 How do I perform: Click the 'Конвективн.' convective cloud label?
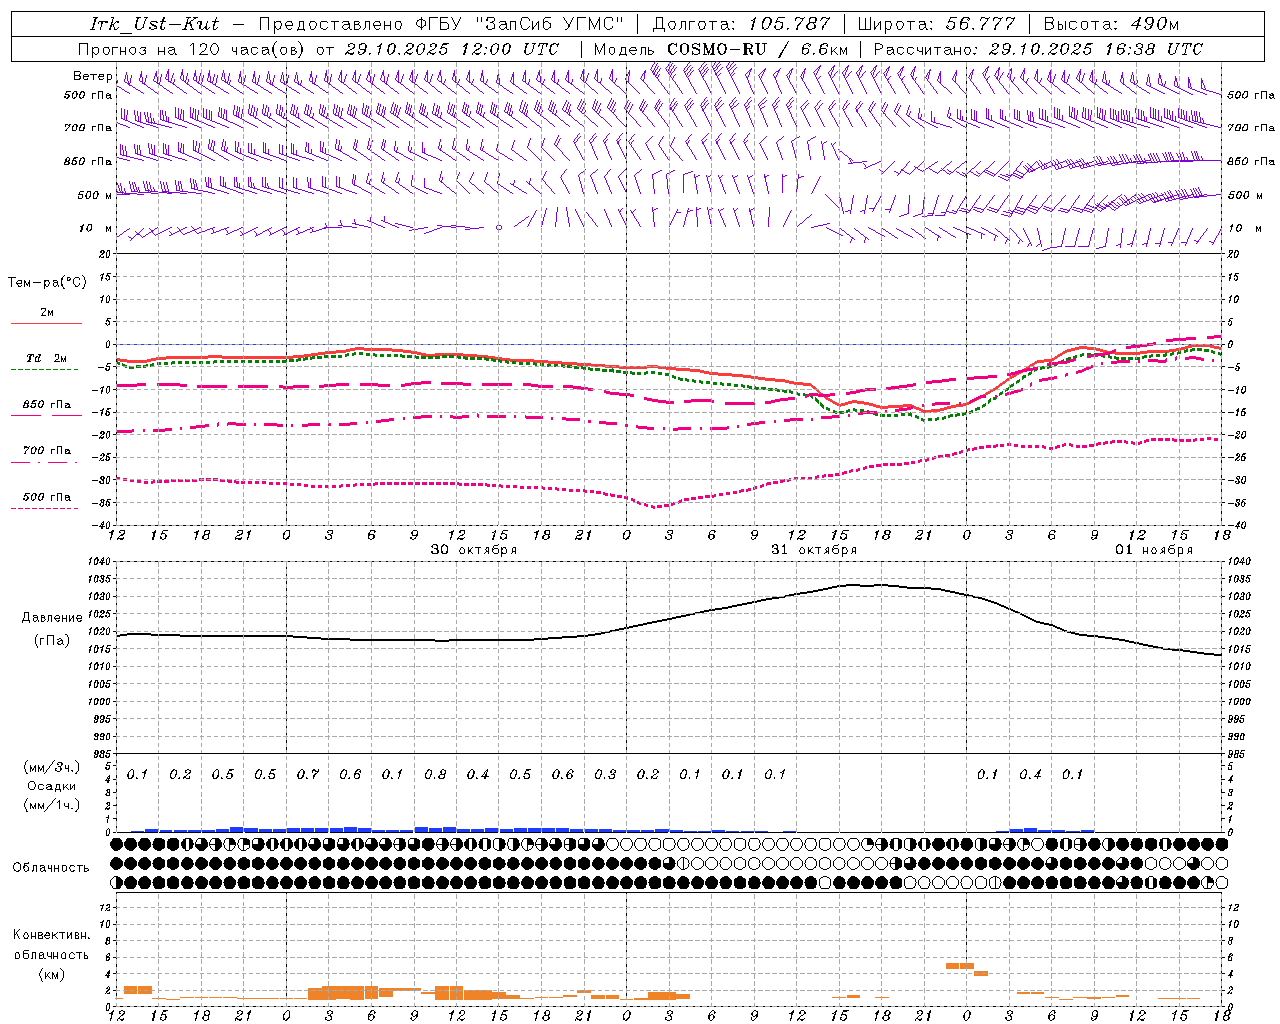[51, 935]
